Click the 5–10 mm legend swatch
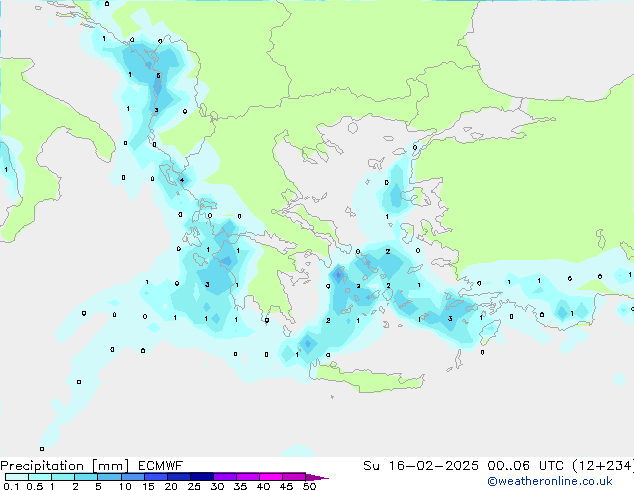The width and height of the screenshot is (634, 490). [109, 477]
